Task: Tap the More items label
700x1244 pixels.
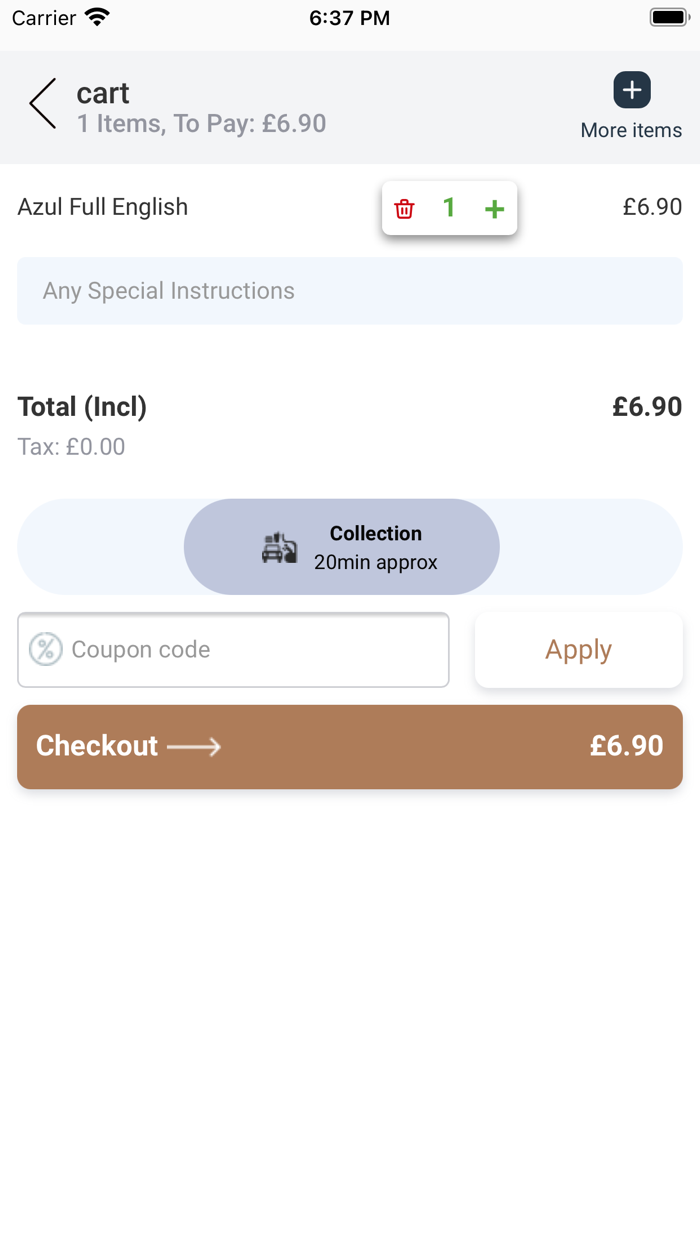Action: (x=631, y=130)
